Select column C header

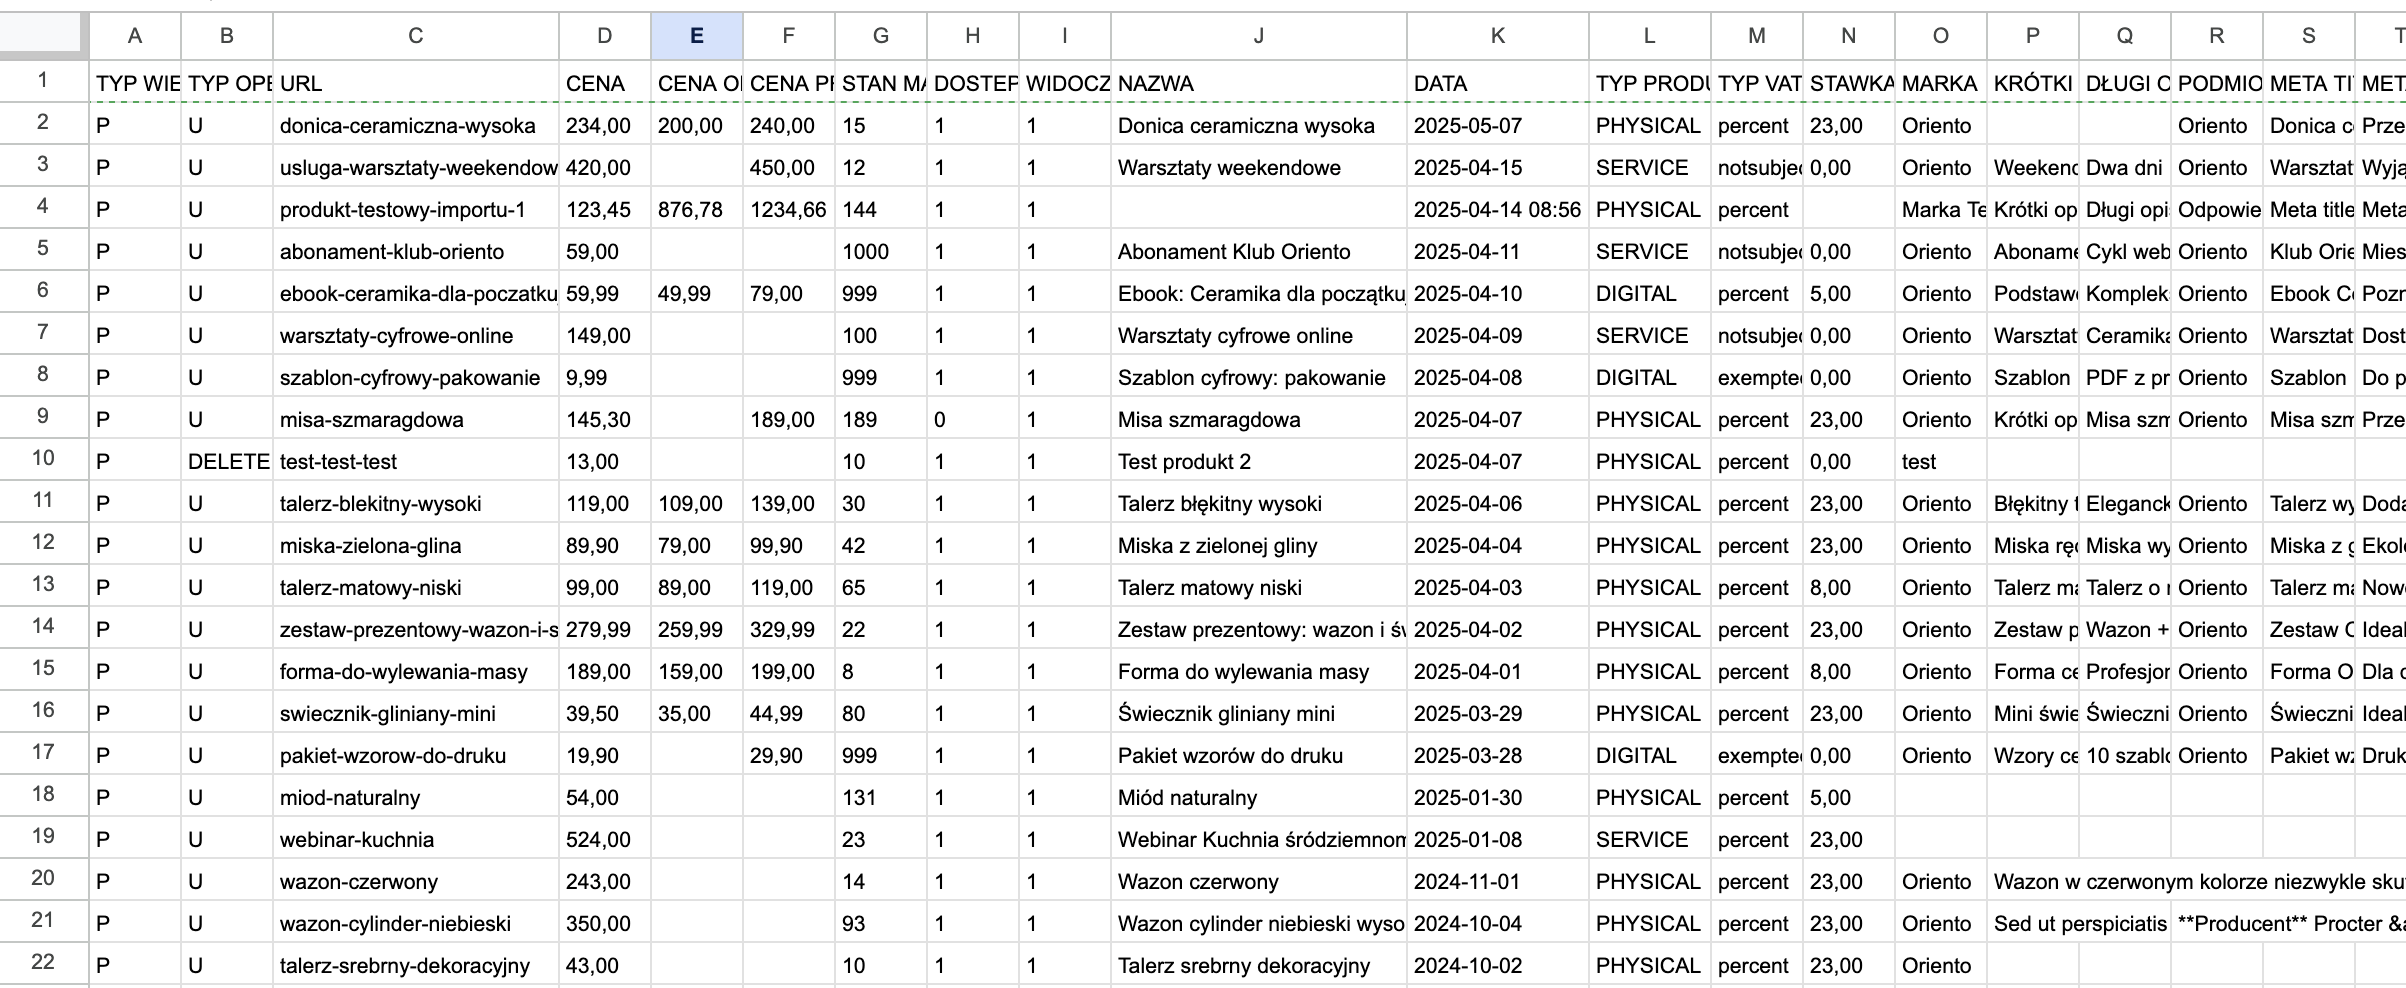415,36
